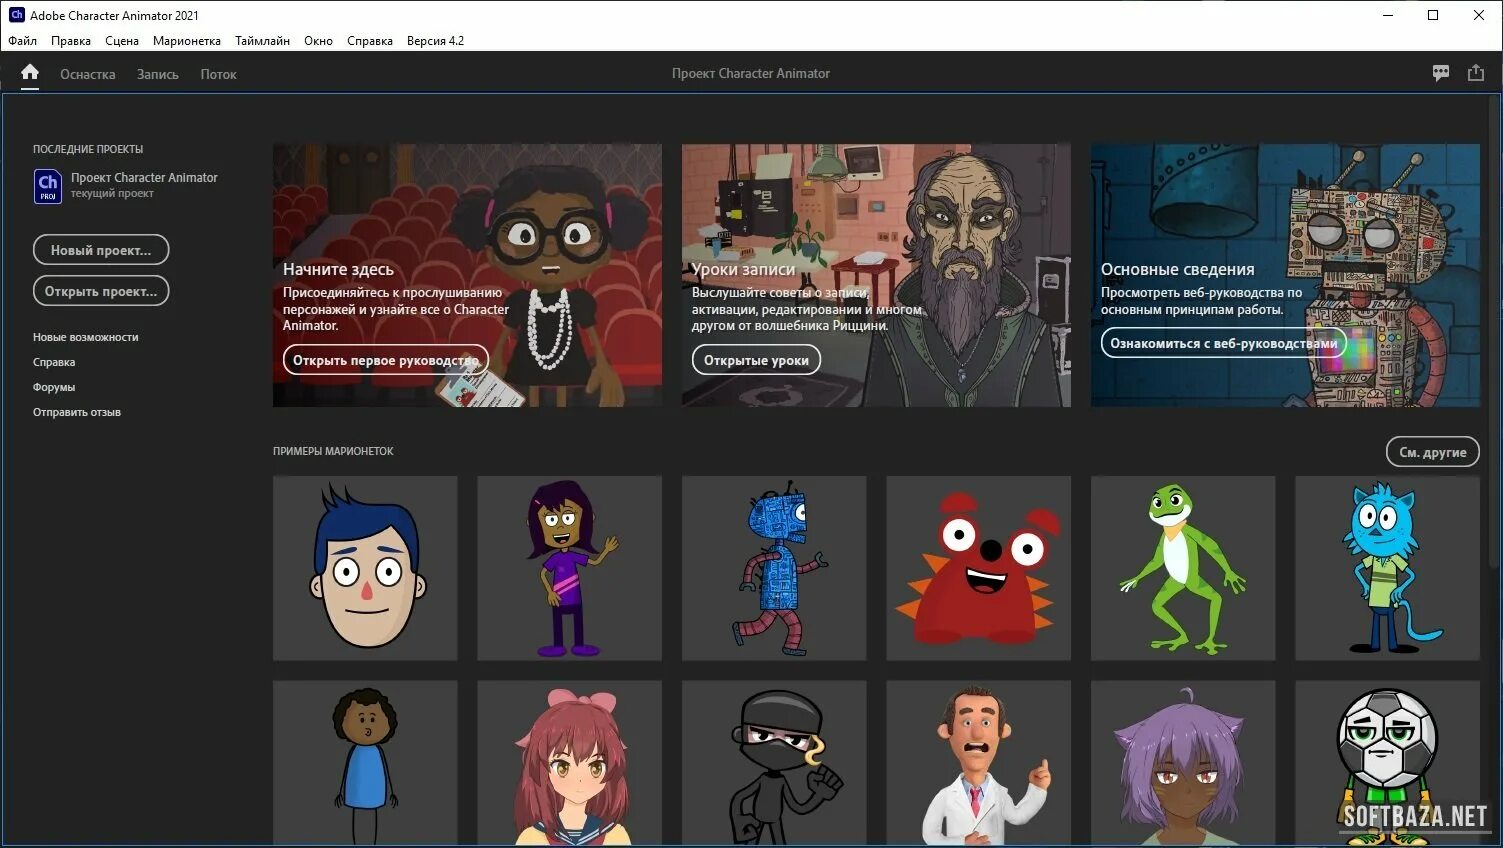The width and height of the screenshot is (1503, 848).
Task: Open the purple-haired waving girl puppet
Action: click(569, 568)
